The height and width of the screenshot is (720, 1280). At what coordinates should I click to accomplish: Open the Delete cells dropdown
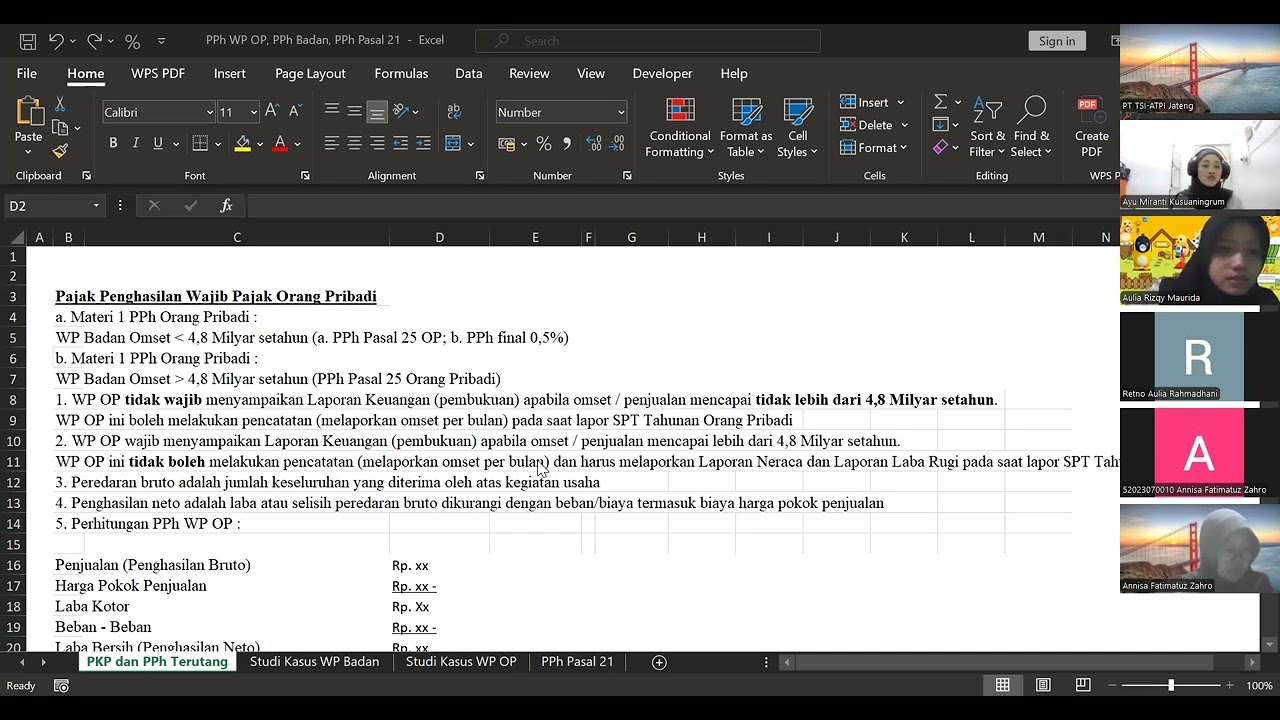(x=904, y=125)
